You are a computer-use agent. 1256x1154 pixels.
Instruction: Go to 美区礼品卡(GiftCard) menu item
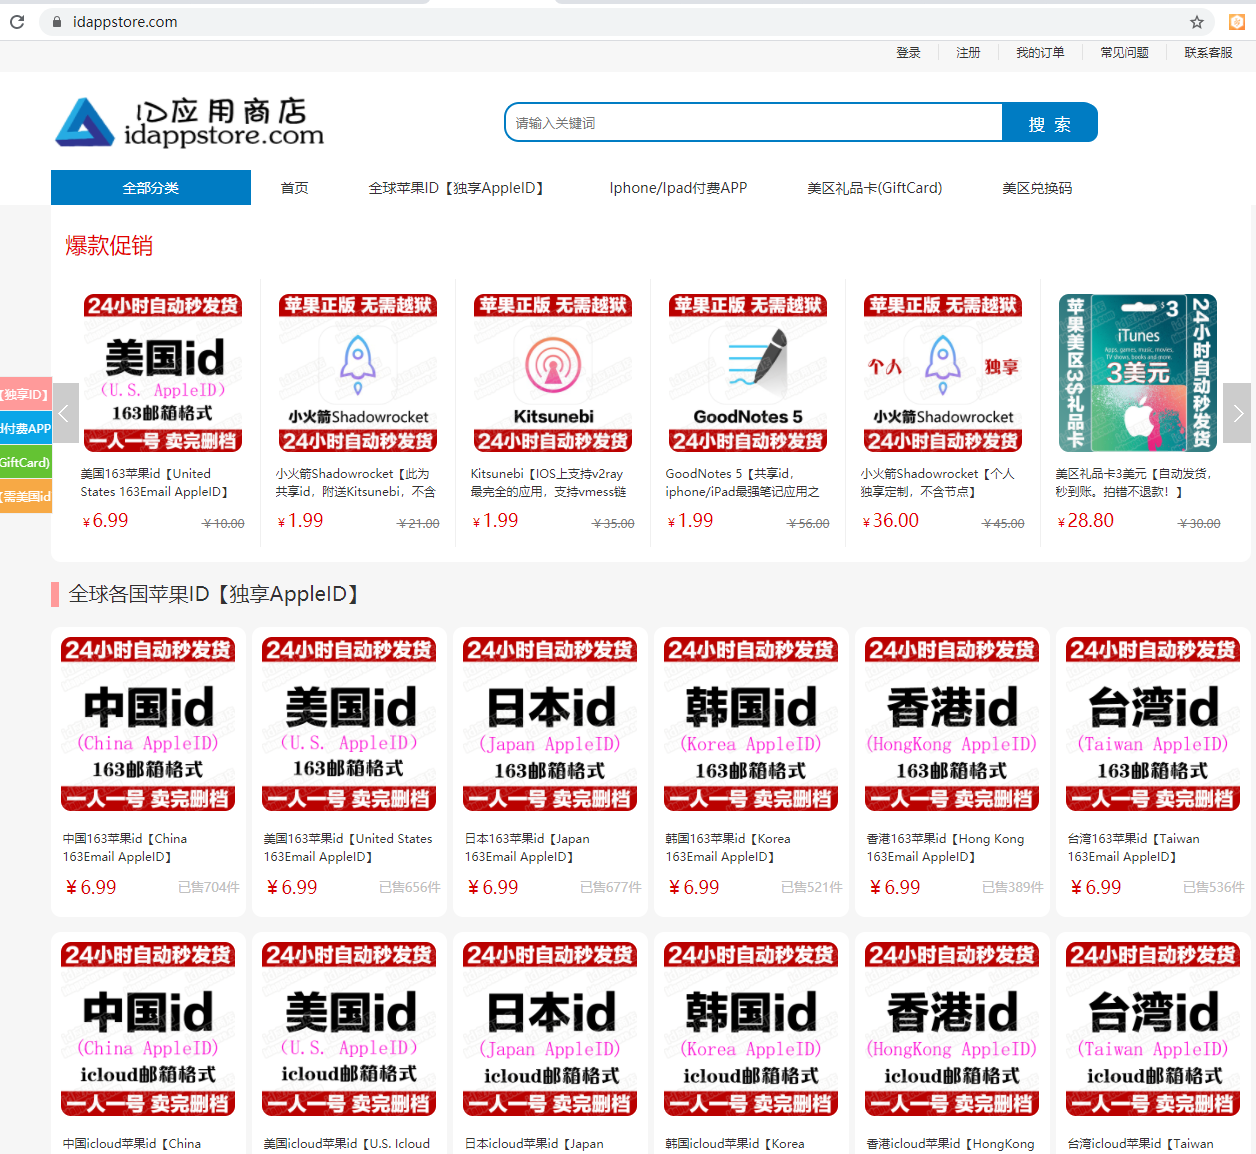(x=874, y=188)
